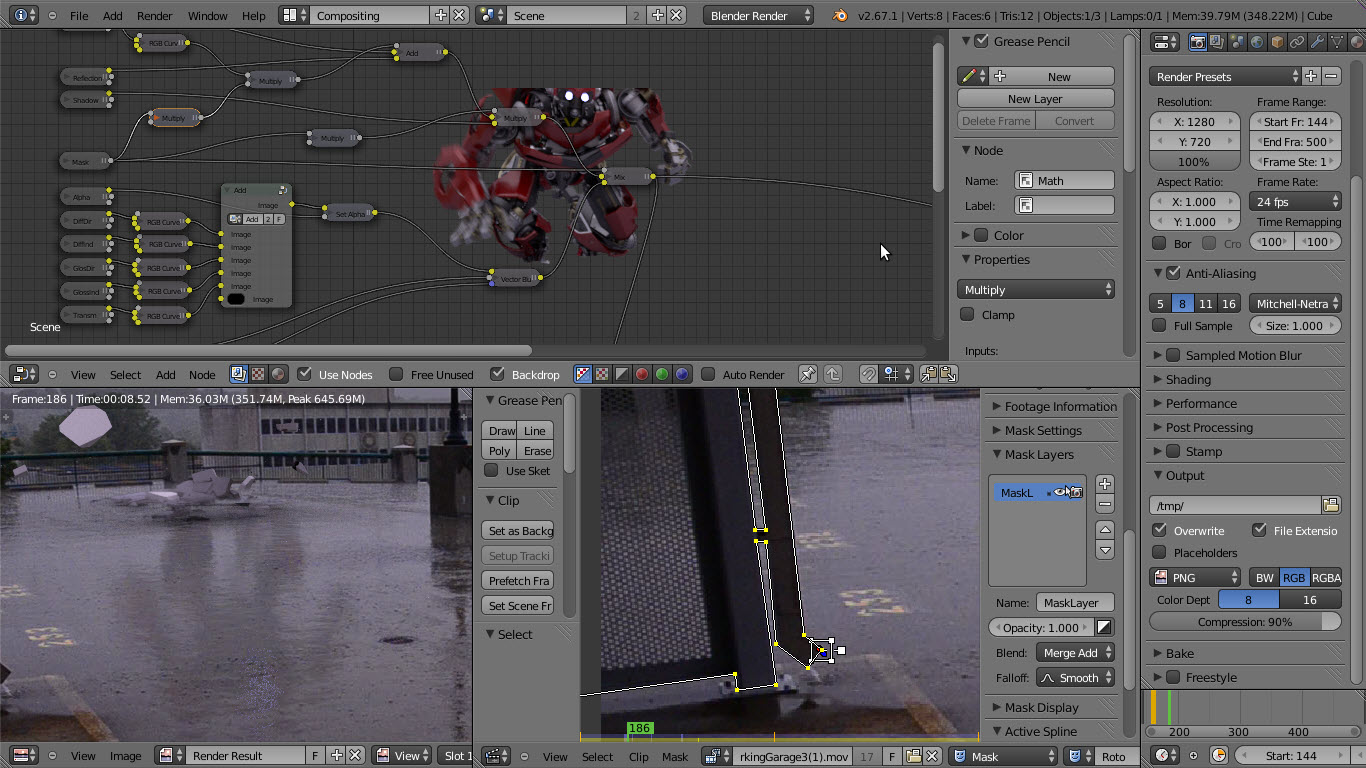This screenshot has width=1366, height=768.
Task: Open Mask menu in clip editor header
Action: (675, 757)
